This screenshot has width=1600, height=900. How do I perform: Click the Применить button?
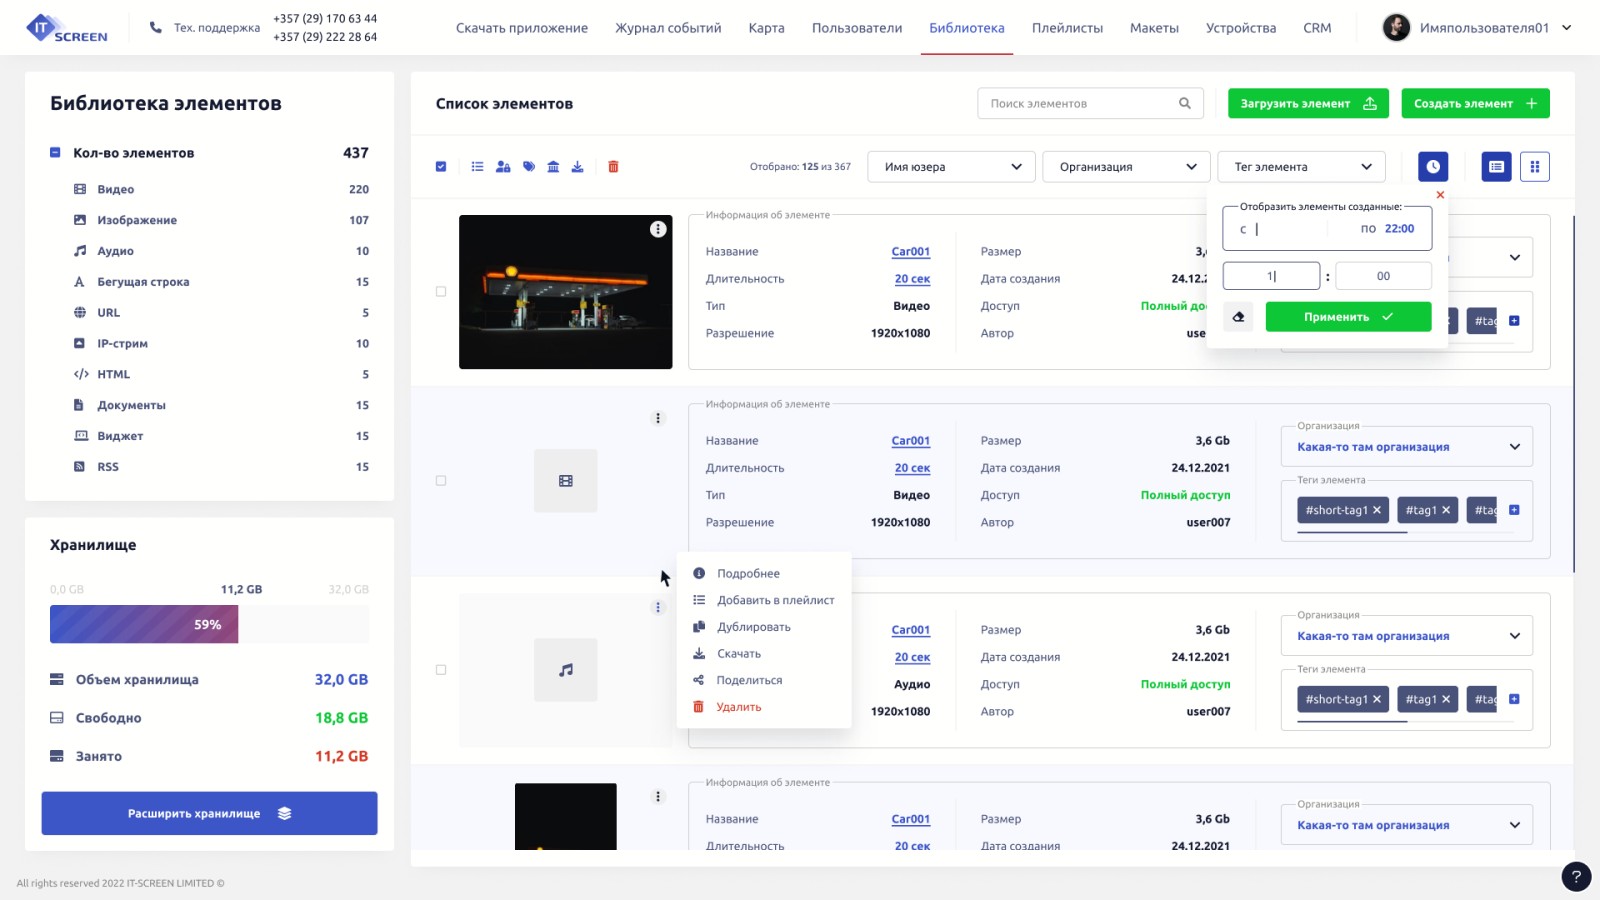[1347, 317]
